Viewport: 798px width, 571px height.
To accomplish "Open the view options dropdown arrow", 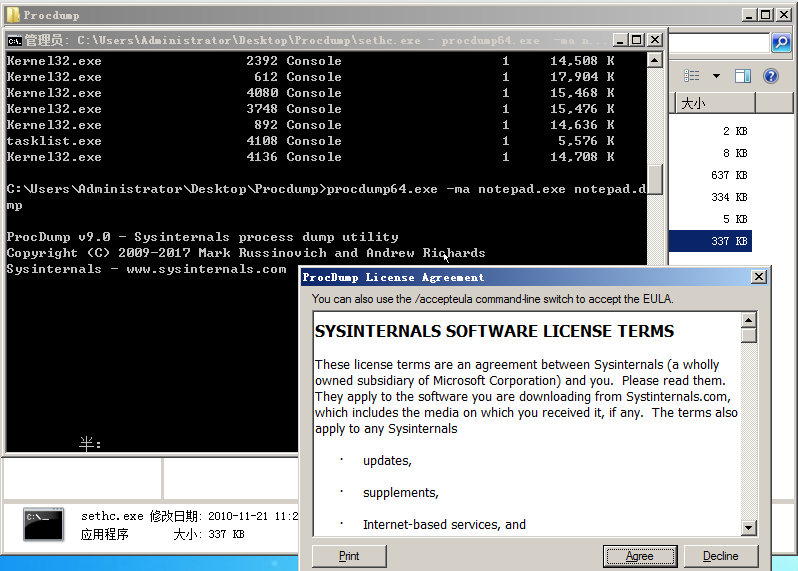I will (716, 76).
